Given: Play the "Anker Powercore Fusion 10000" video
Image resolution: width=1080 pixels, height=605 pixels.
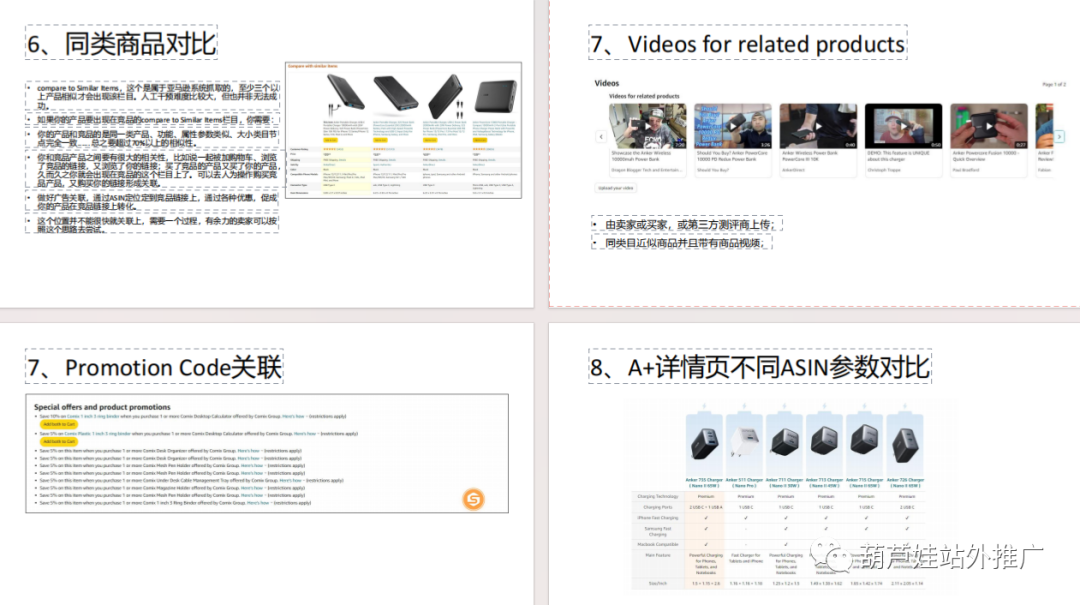Looking at the screenshot, I should 989,126.
